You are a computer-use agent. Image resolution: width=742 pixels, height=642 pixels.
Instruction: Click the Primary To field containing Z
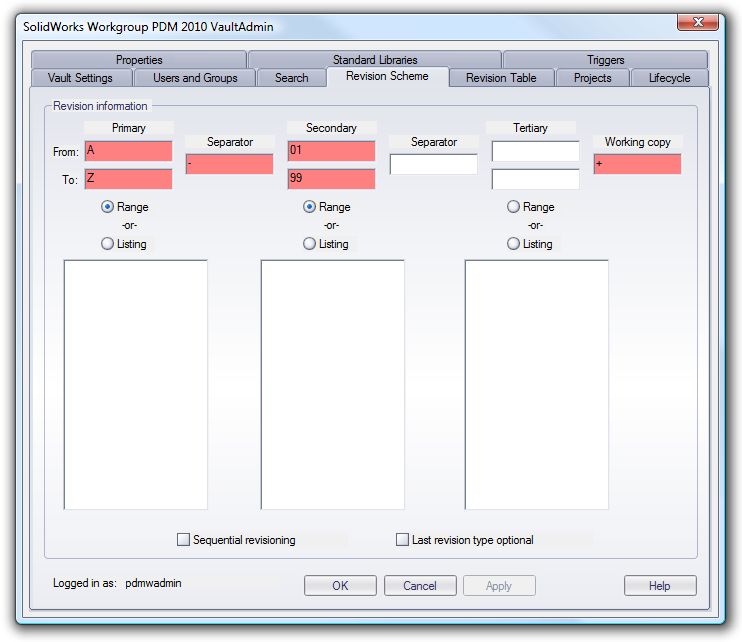click(128, 179)
